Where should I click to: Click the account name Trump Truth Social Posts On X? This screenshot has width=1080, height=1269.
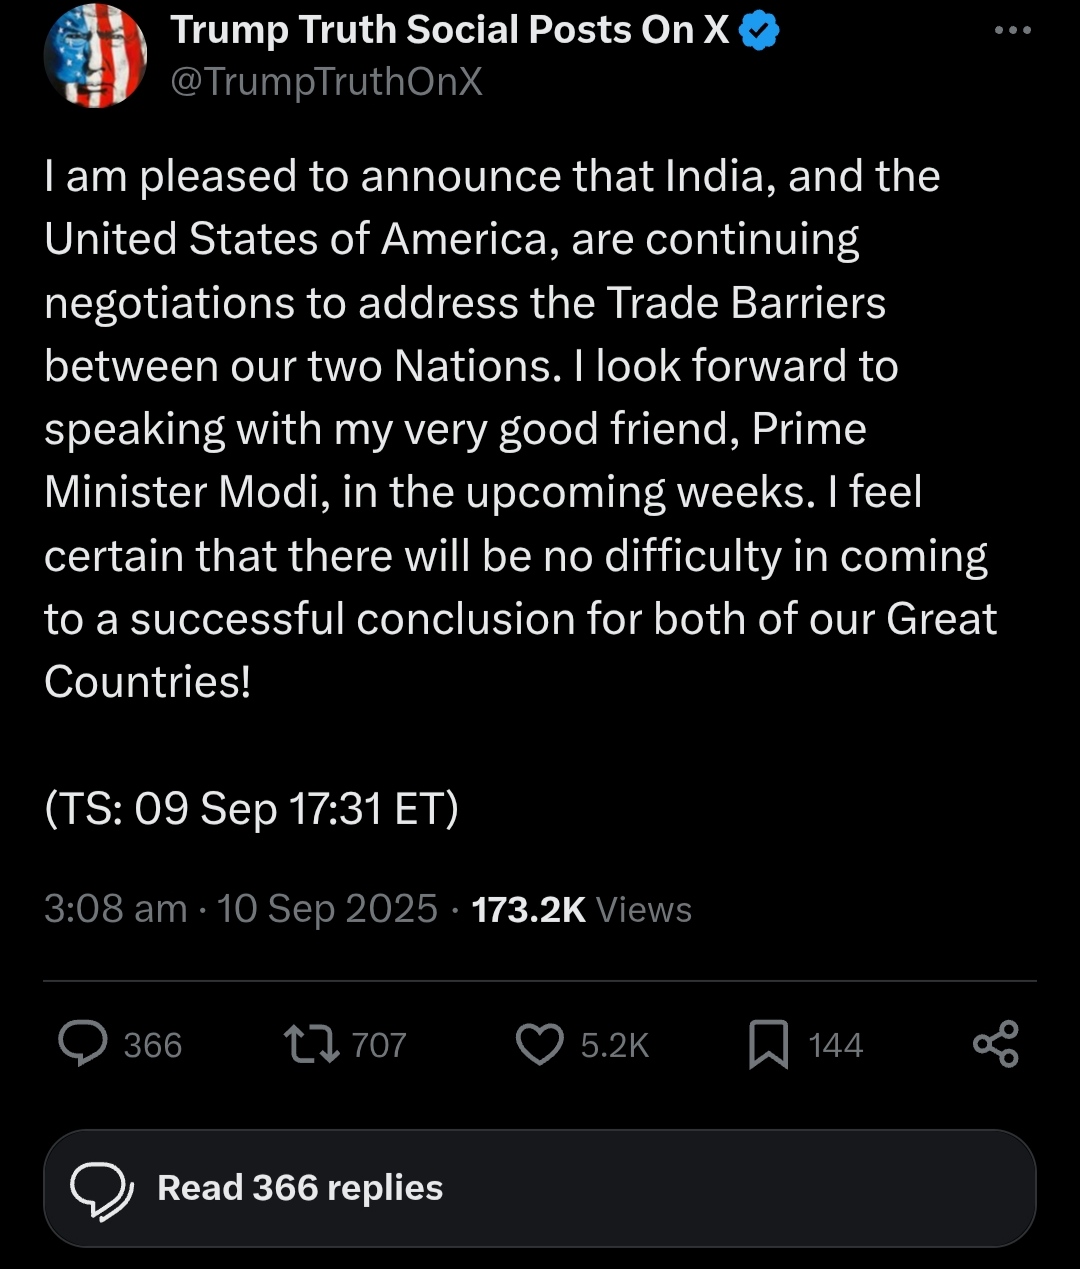point(450,31)
